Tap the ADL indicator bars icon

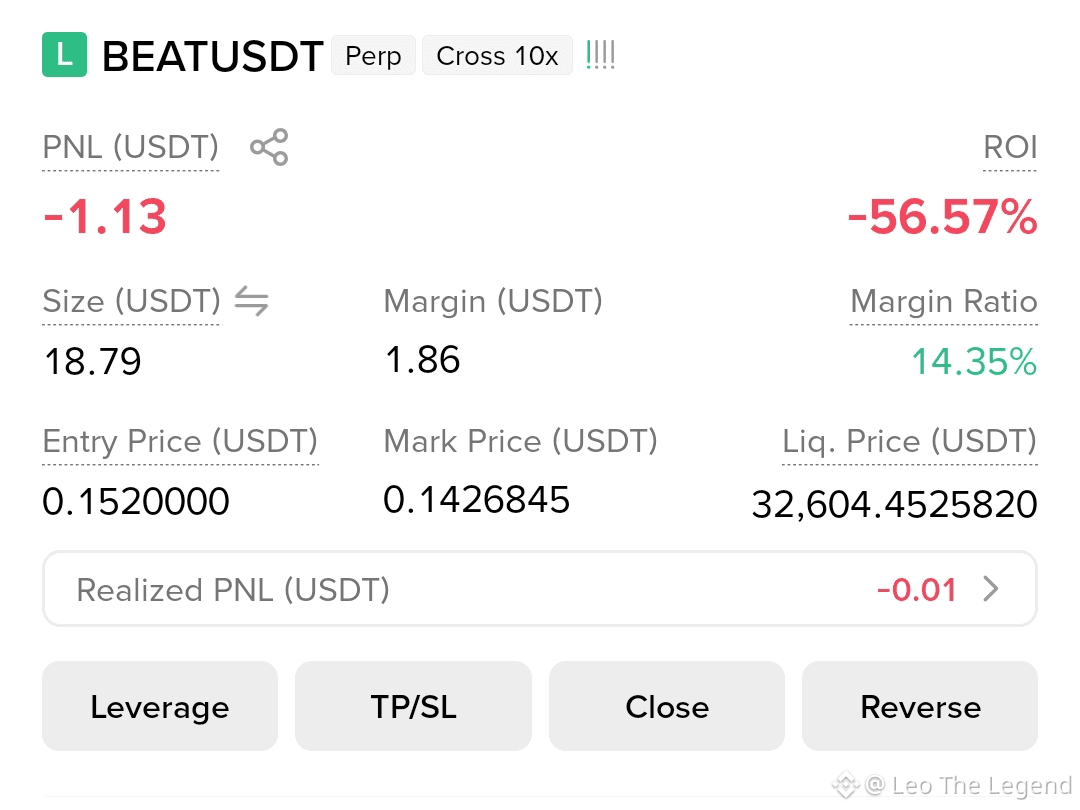(600, 55)
